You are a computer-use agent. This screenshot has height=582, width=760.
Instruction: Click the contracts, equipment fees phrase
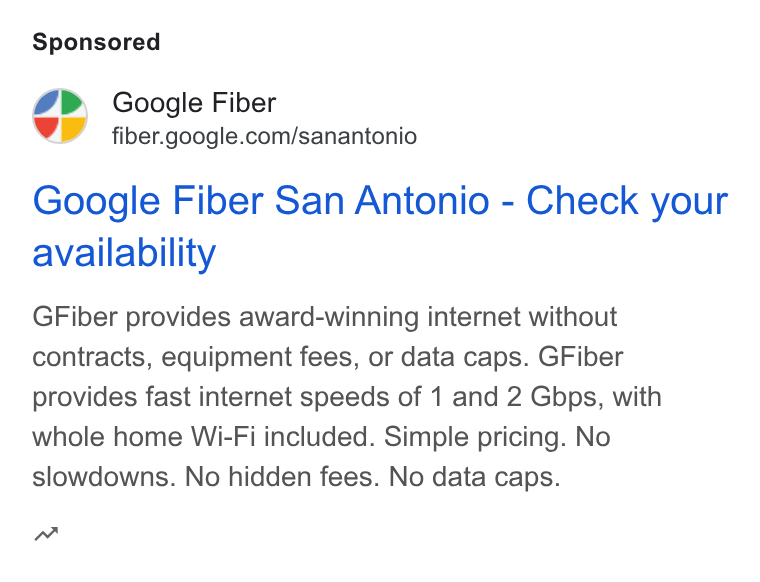196,358
